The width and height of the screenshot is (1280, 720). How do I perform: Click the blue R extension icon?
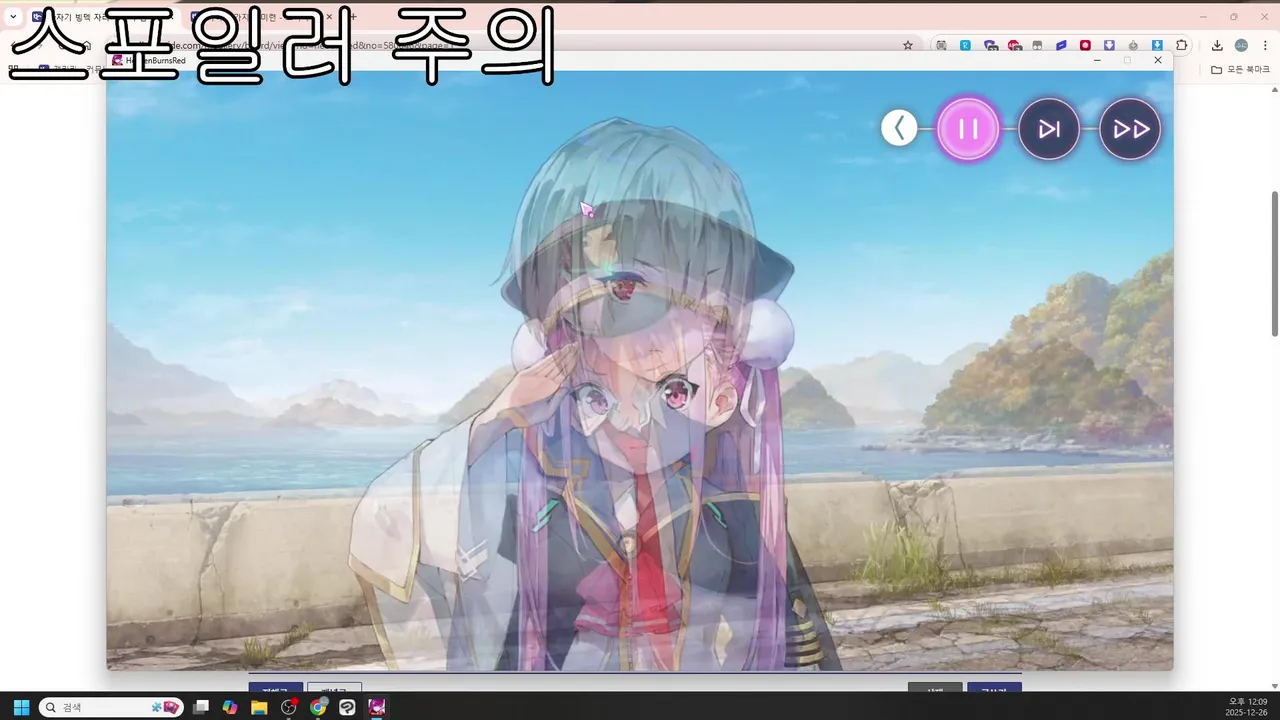pyautogui.click(x=966, y=45)
